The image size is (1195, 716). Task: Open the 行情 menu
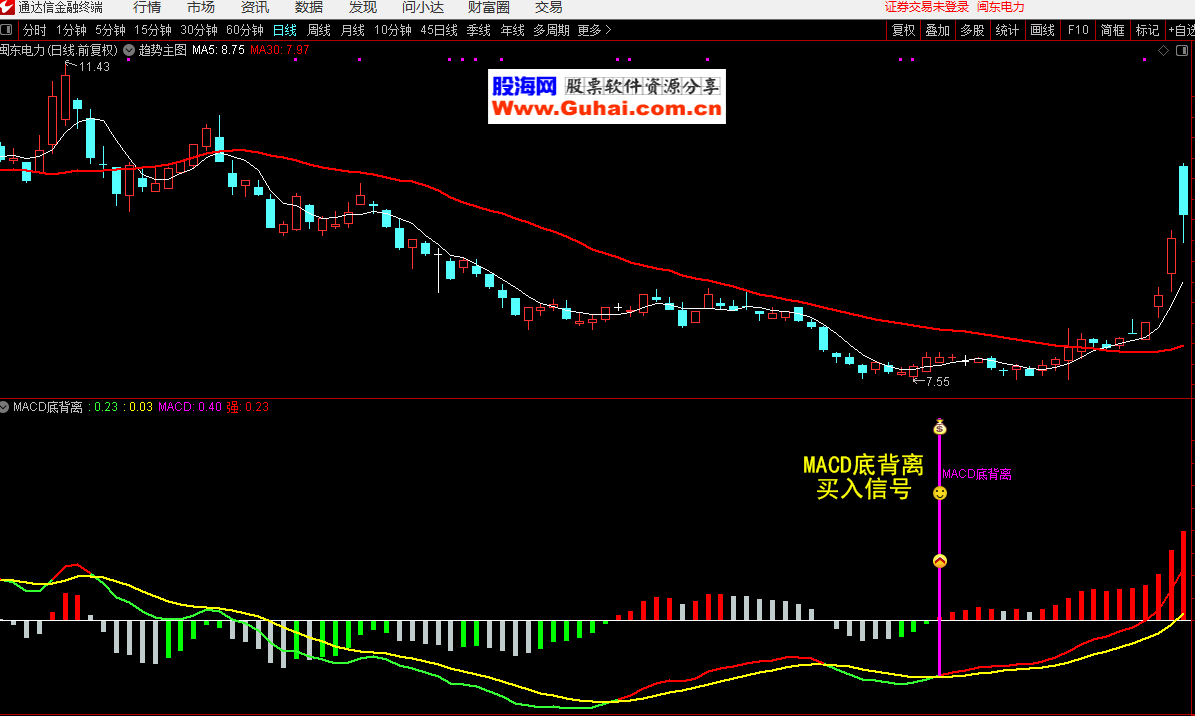point(147,8)
